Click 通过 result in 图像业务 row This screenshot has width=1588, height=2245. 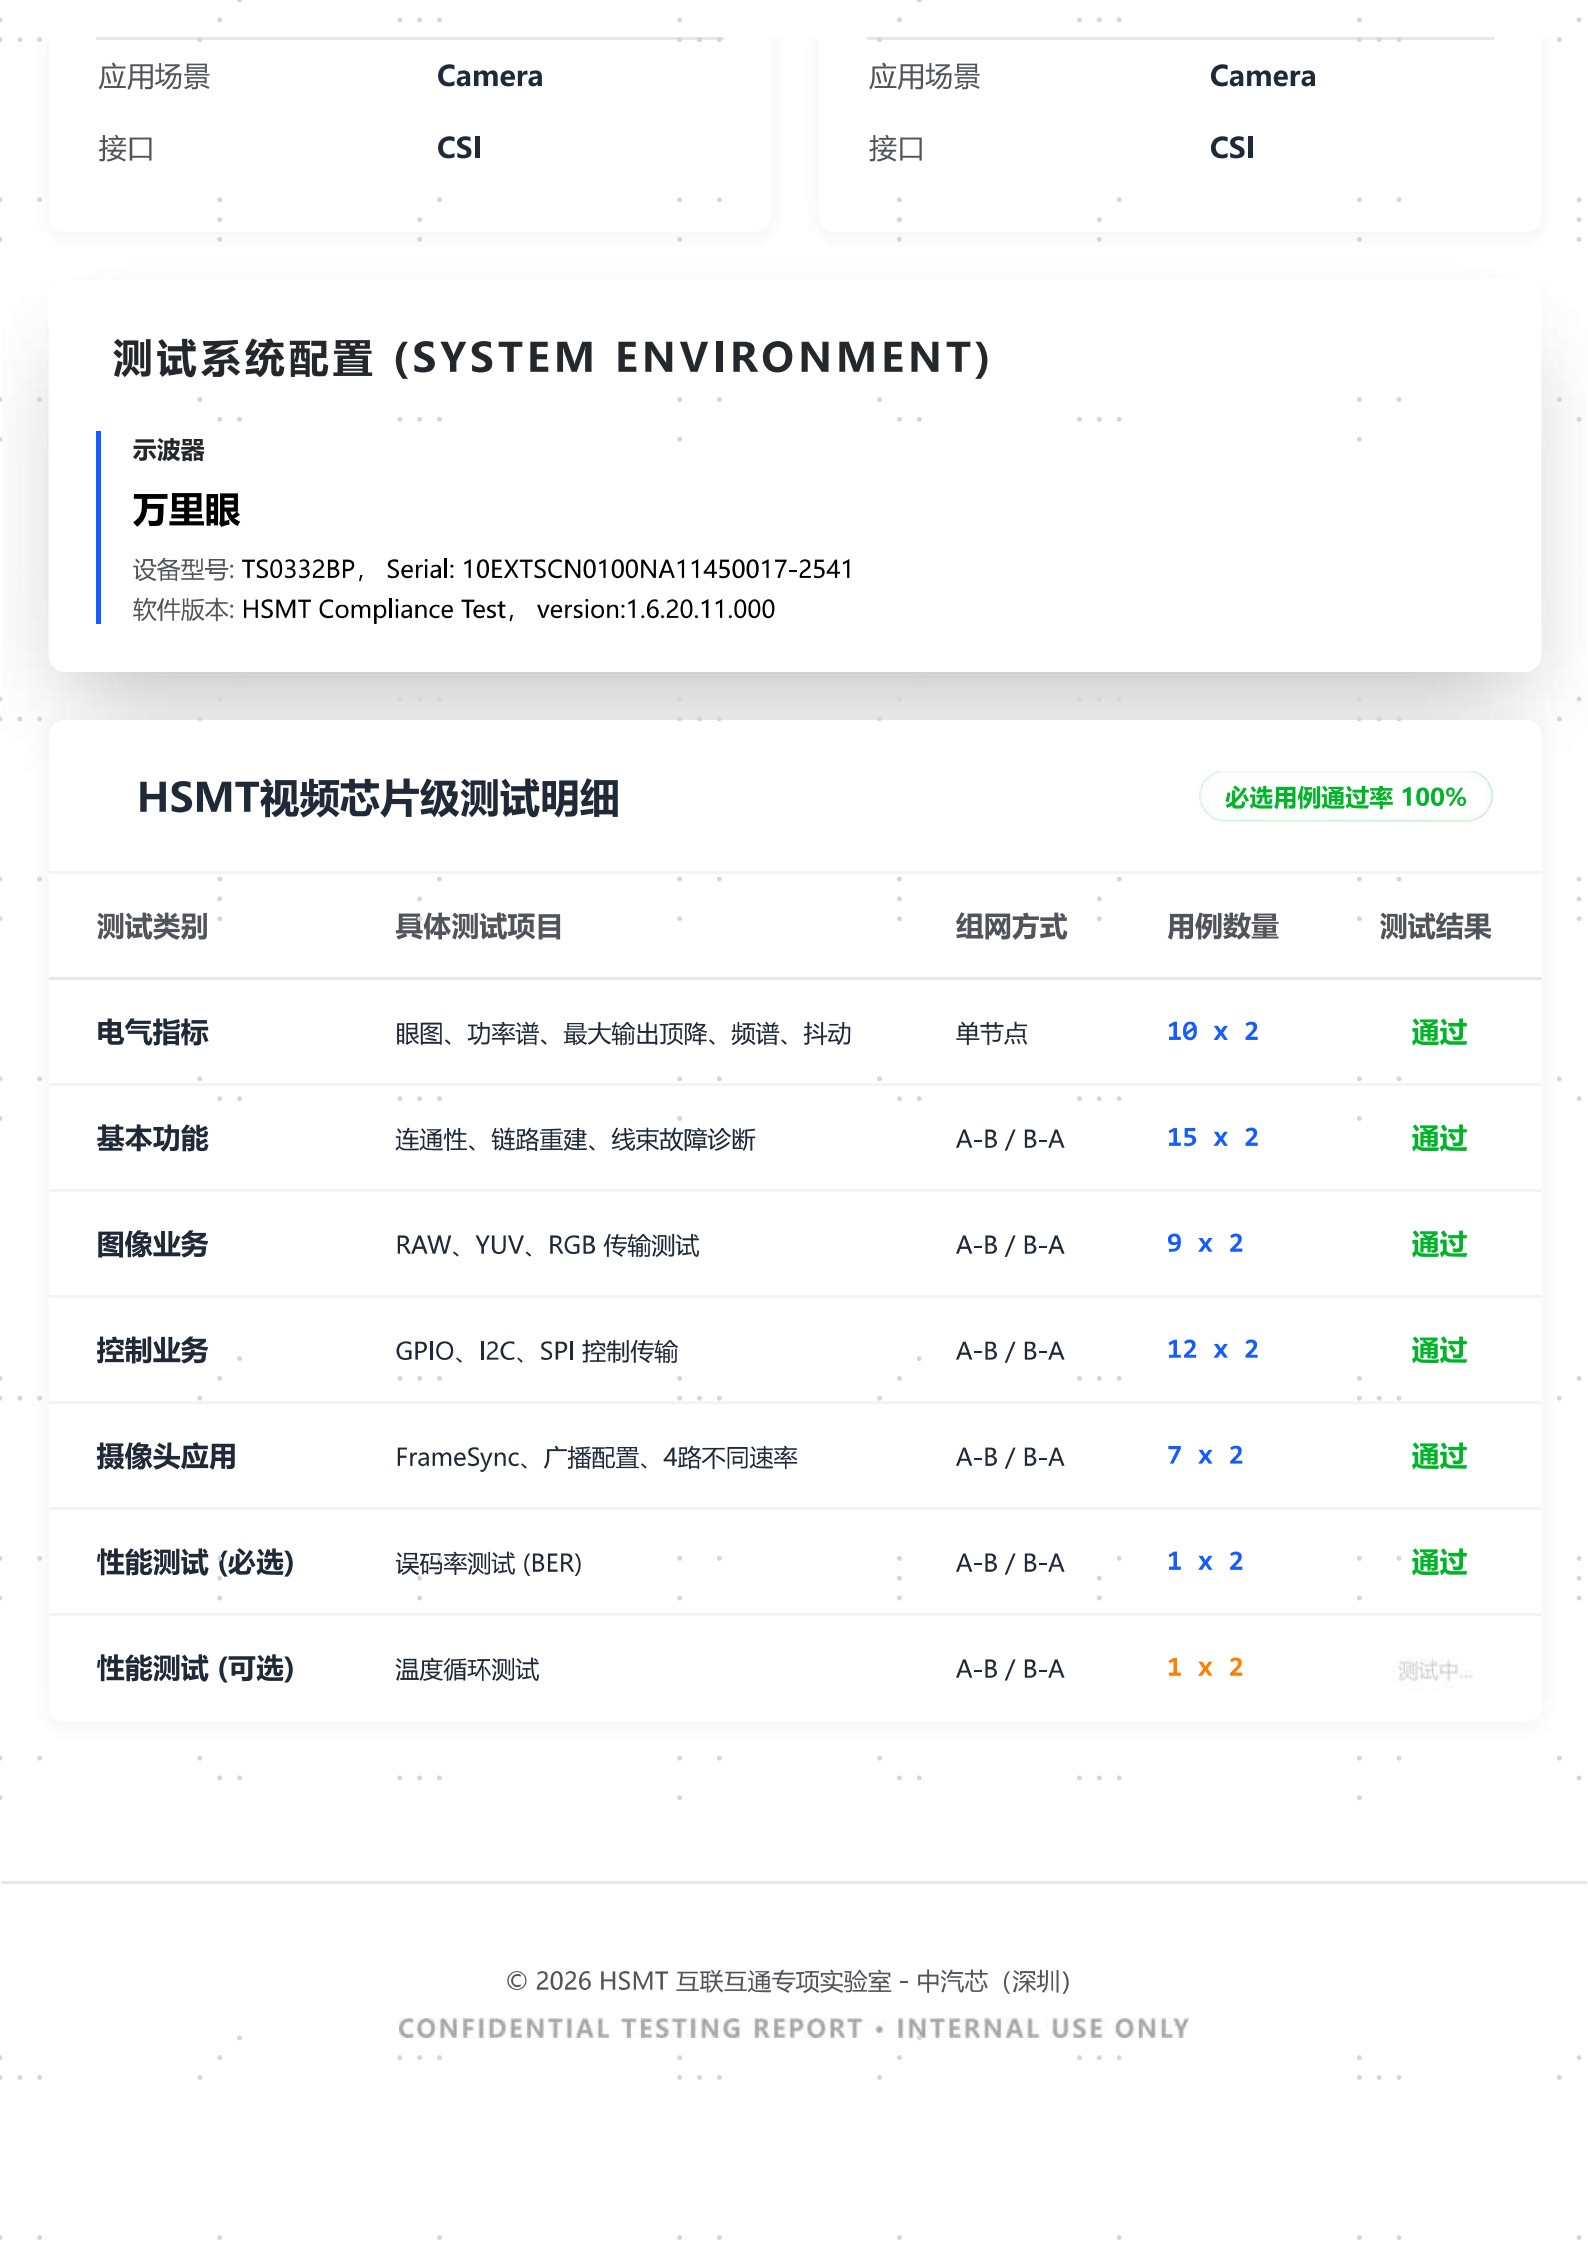[1439, 1244]
